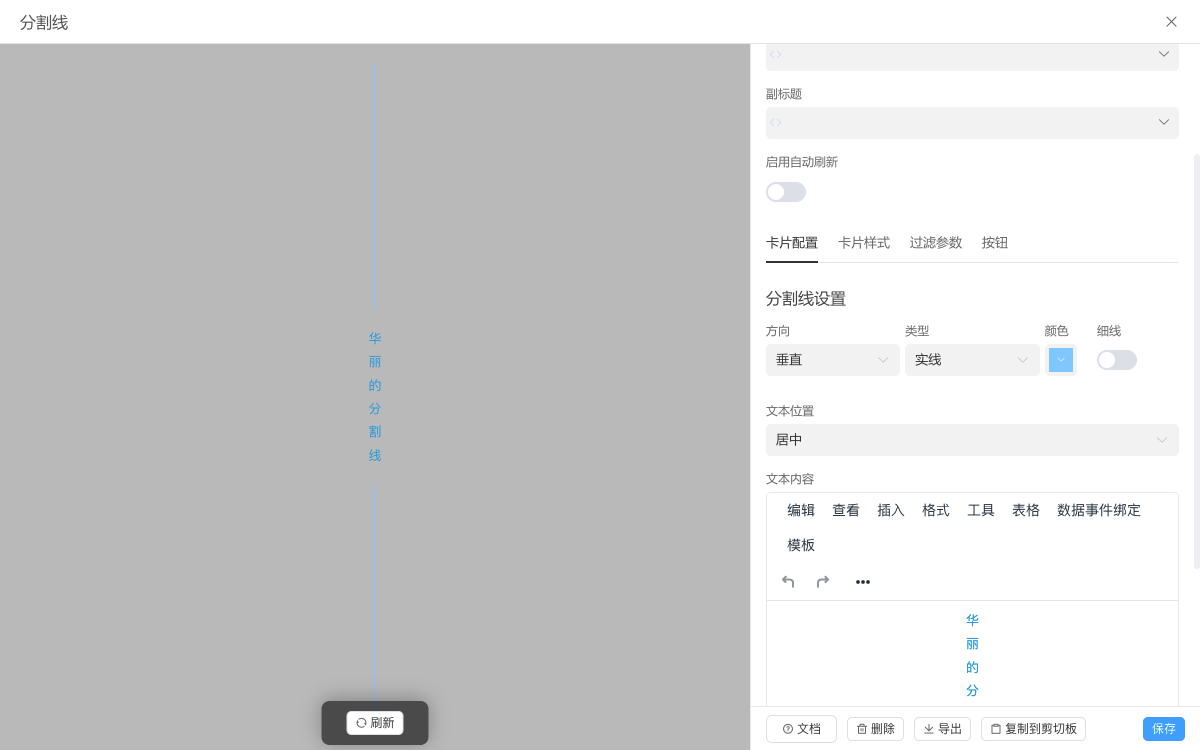Click 复制到剪切板 clipboard button
The height and width of the screenshot is (750, 1200).
(x=1033, y=729)
